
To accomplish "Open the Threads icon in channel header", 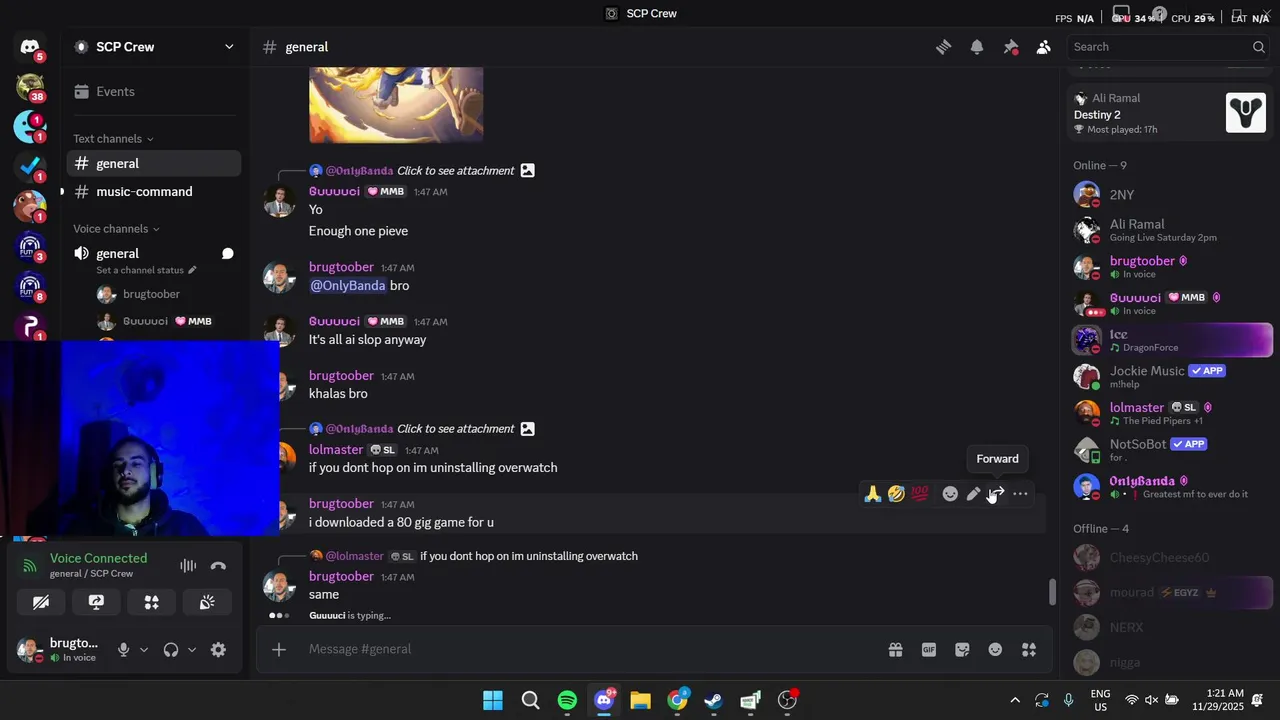I will (943, 47).
